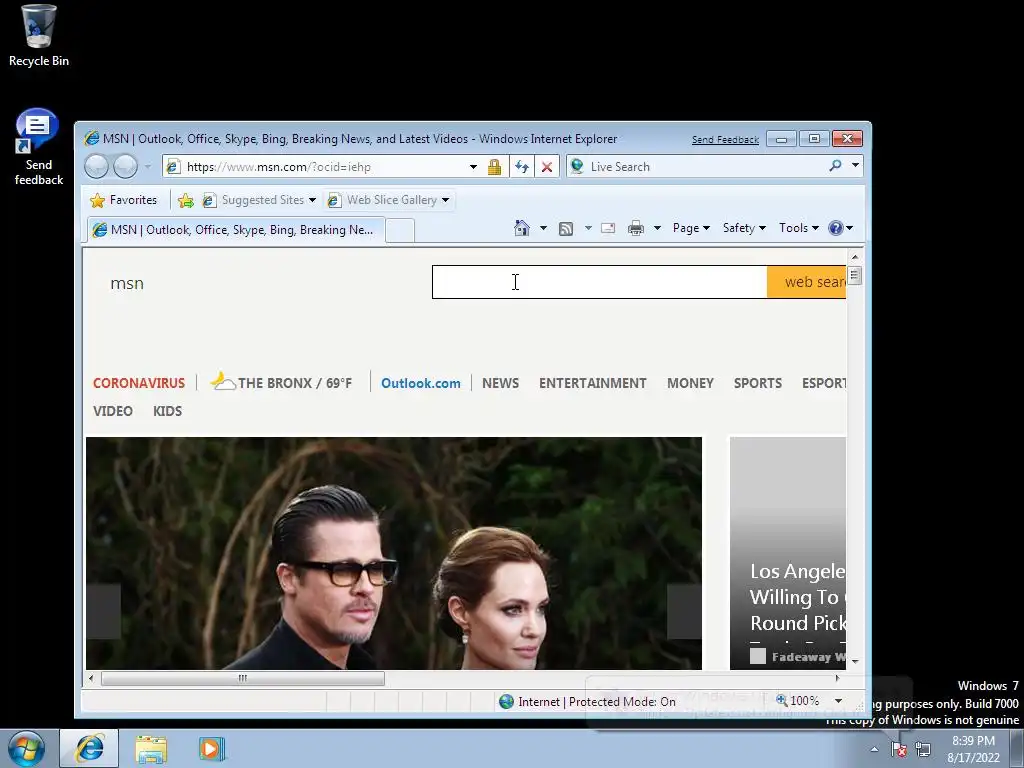Show previous carousel slide arrow

(x=103, y=611)
